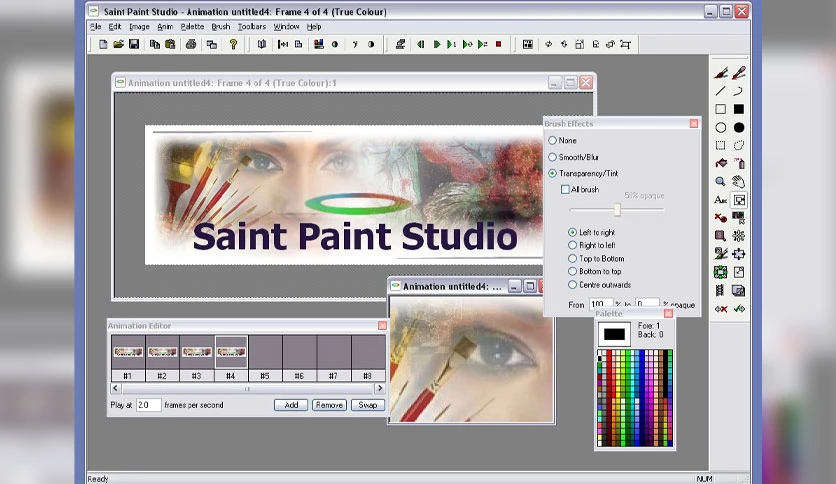This screenshot has width=836, height=484.
Task: Click the Open folder toolbar icon
Action: 118,44
